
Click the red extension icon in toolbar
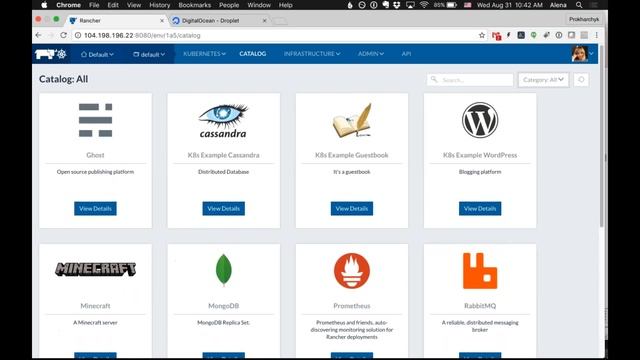[496, 36]
